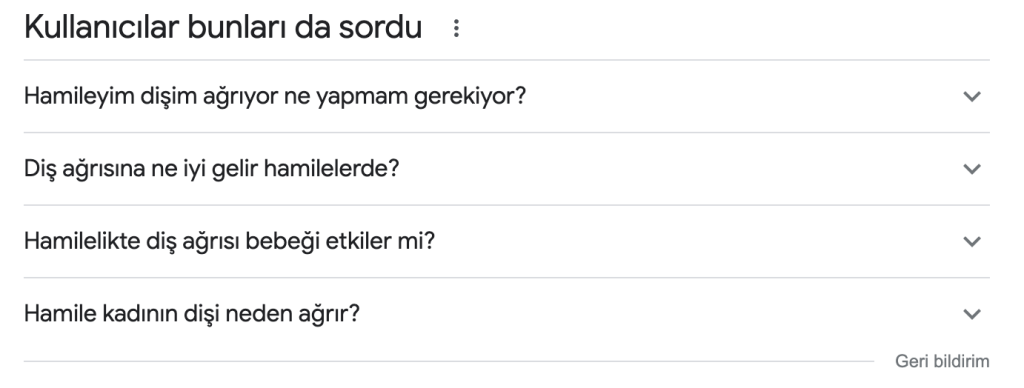Click chevron beside 'Diş ağrısına ne iyi gelir'

coord(972,169)
